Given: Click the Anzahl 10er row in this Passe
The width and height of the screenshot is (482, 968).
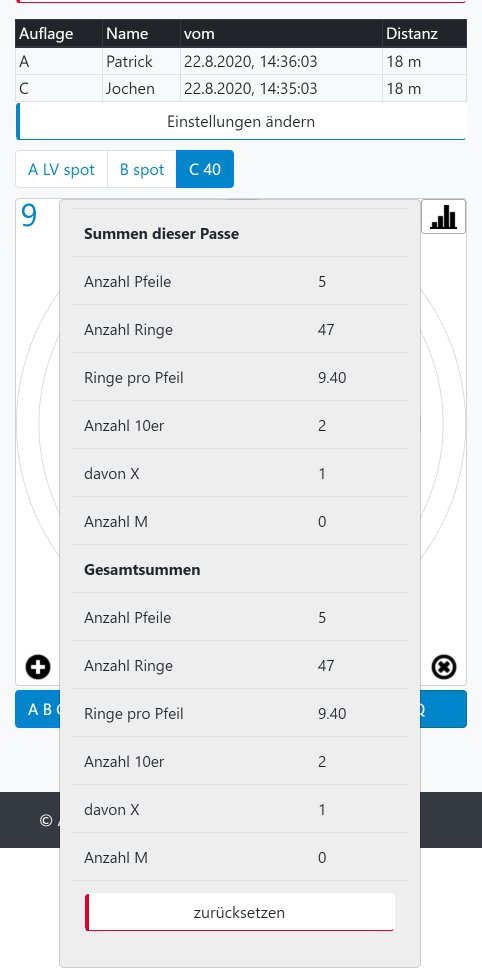Looking at the screenshot, I should 239,425.
